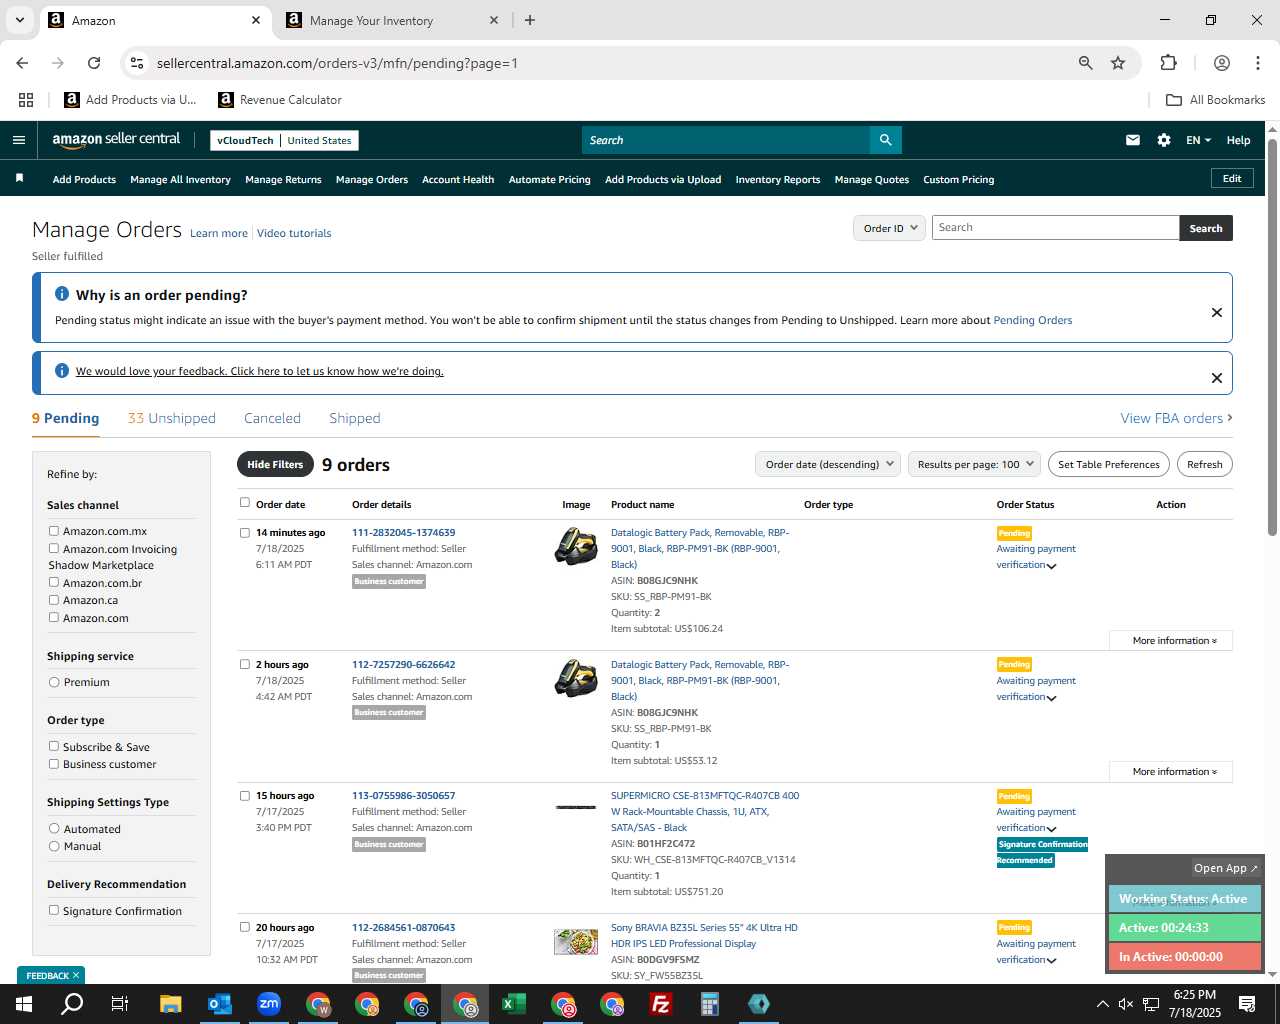Tick the select-all orders checkbox
The width and height of the screenshot is (1280, 1024).
click(245, 503)
